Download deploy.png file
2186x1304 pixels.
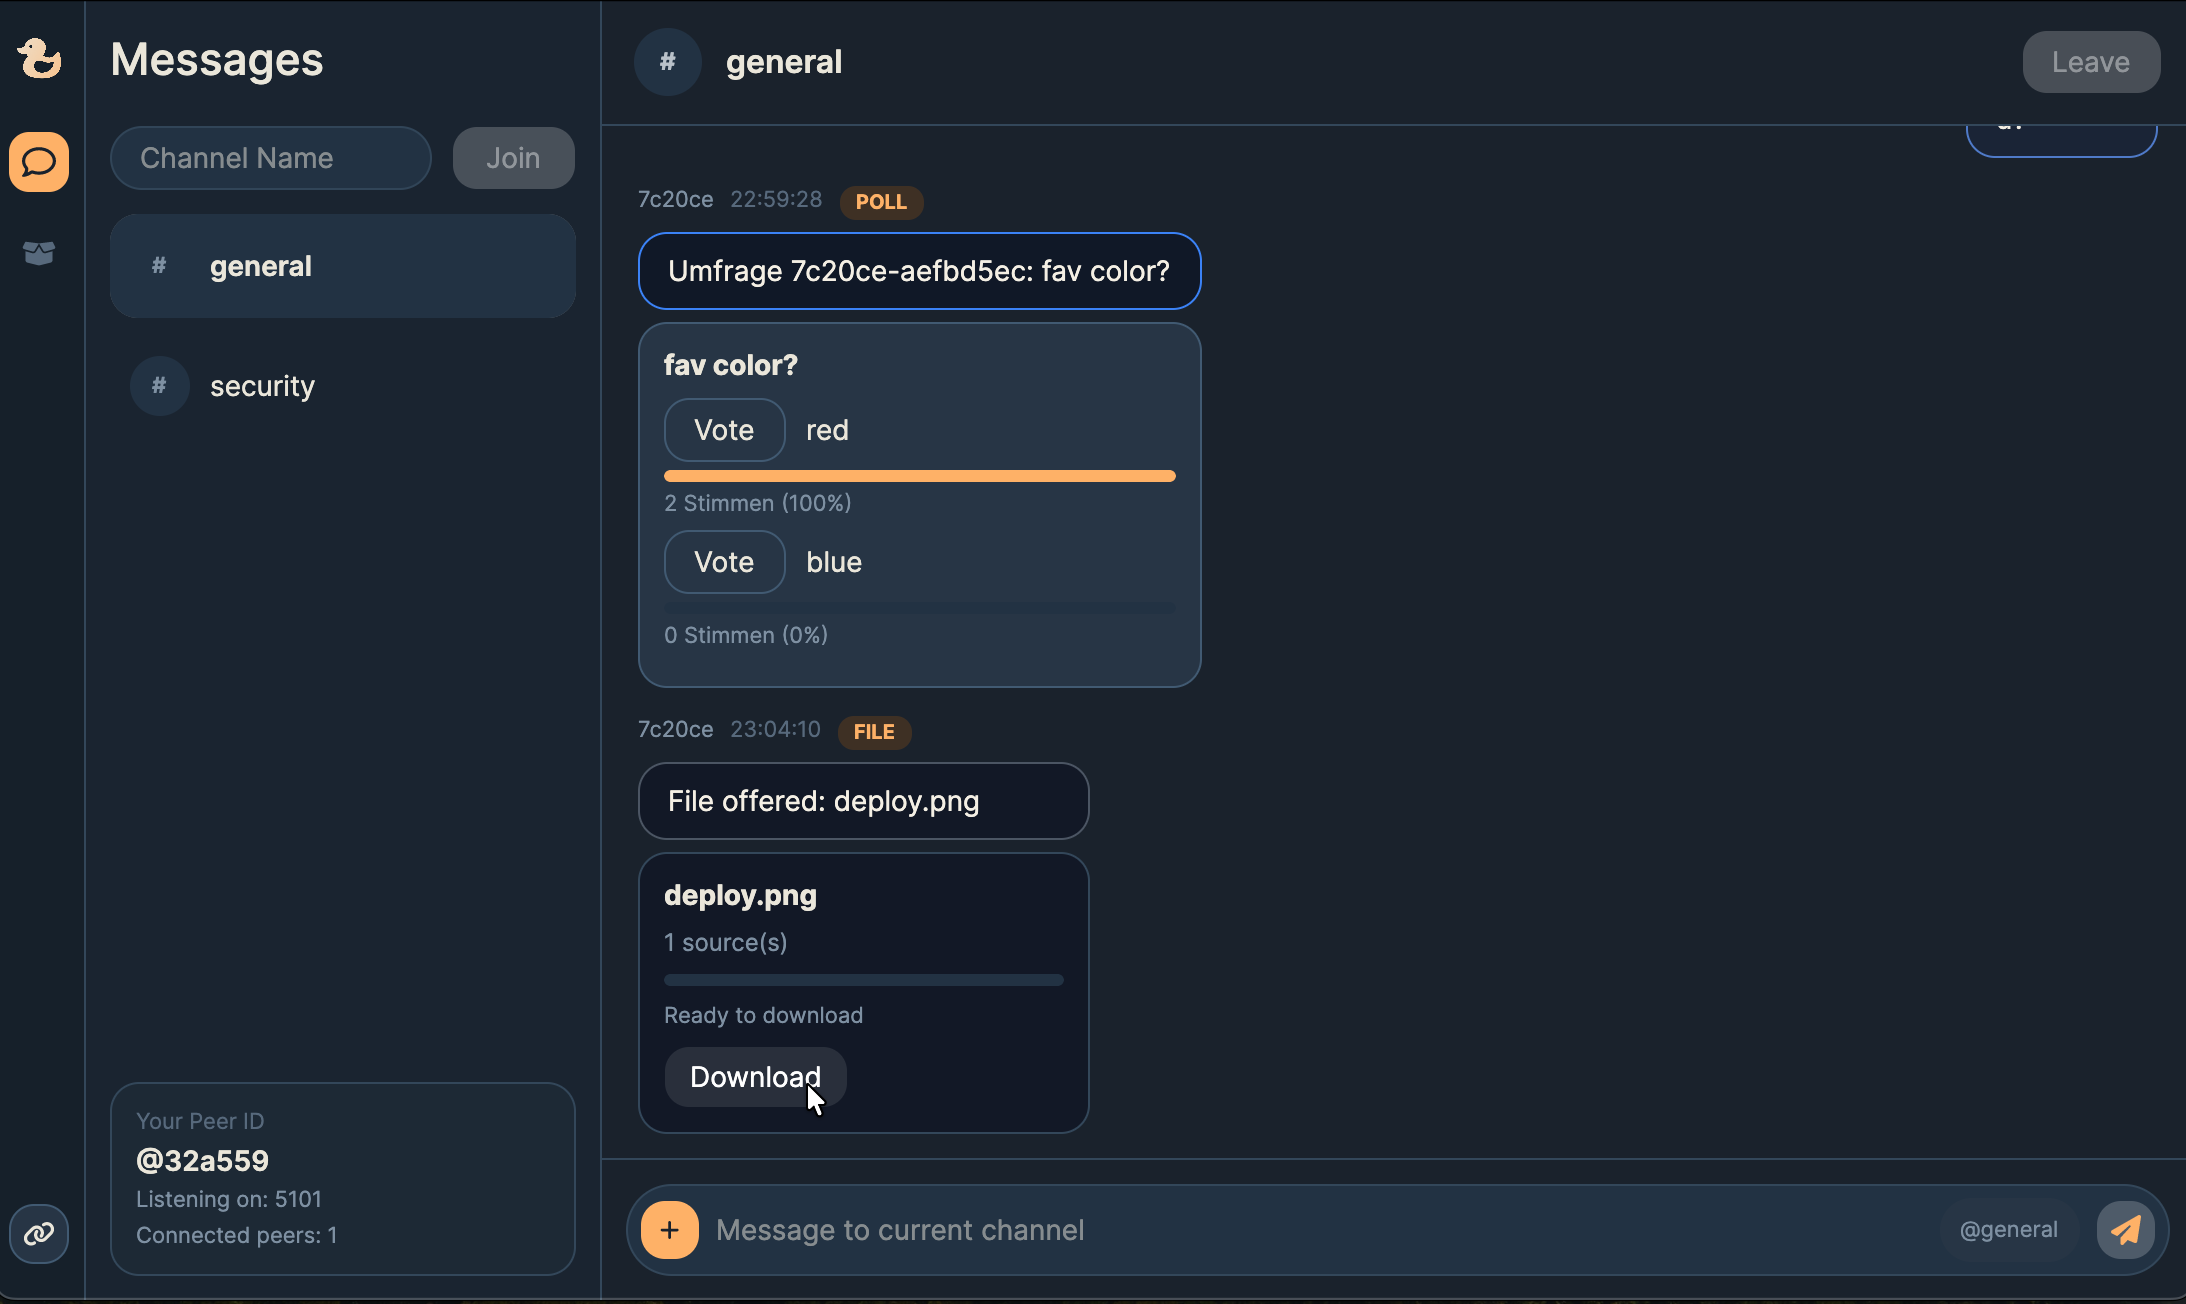pos(755,1077)
